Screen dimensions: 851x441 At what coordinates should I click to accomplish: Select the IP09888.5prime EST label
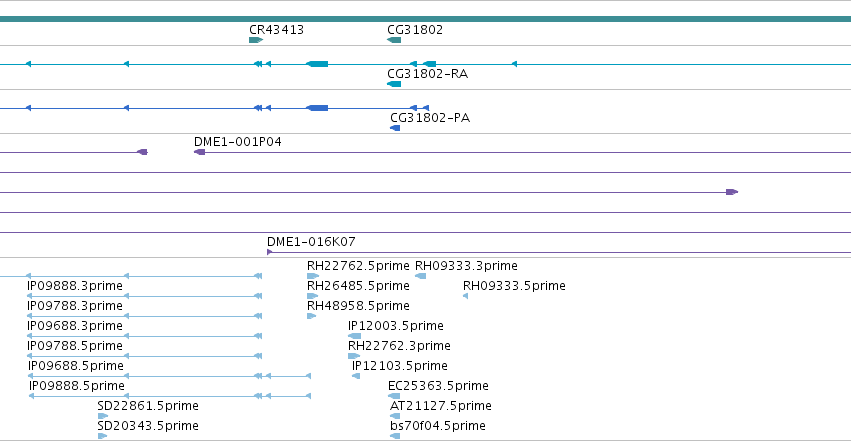coord(77,386)
